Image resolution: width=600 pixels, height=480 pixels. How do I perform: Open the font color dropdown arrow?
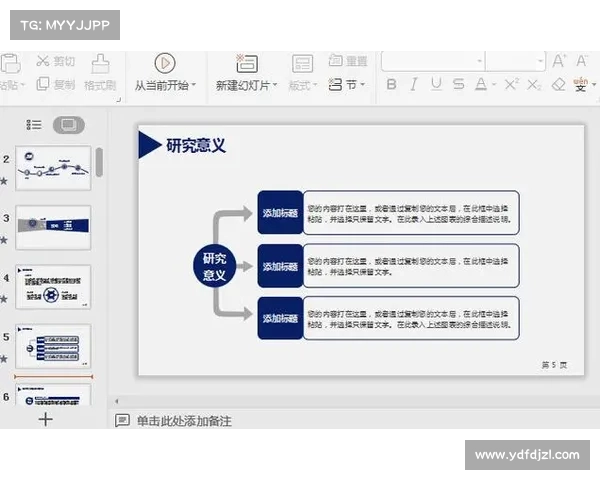point(494,85)
